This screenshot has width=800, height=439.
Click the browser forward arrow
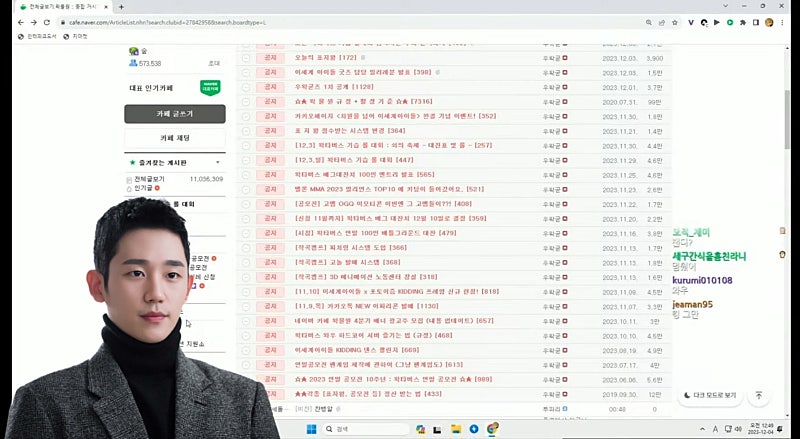tap(34, 22)
